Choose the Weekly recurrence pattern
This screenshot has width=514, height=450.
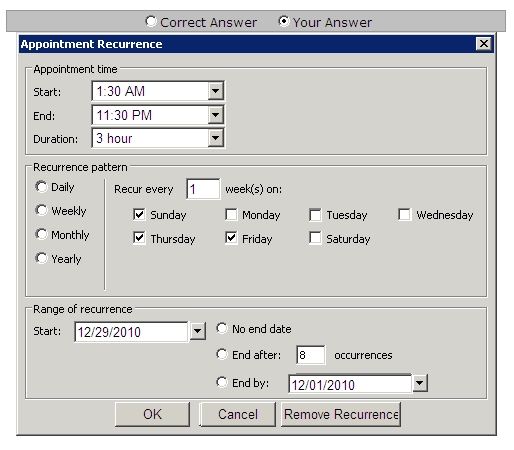coord(41,210)
